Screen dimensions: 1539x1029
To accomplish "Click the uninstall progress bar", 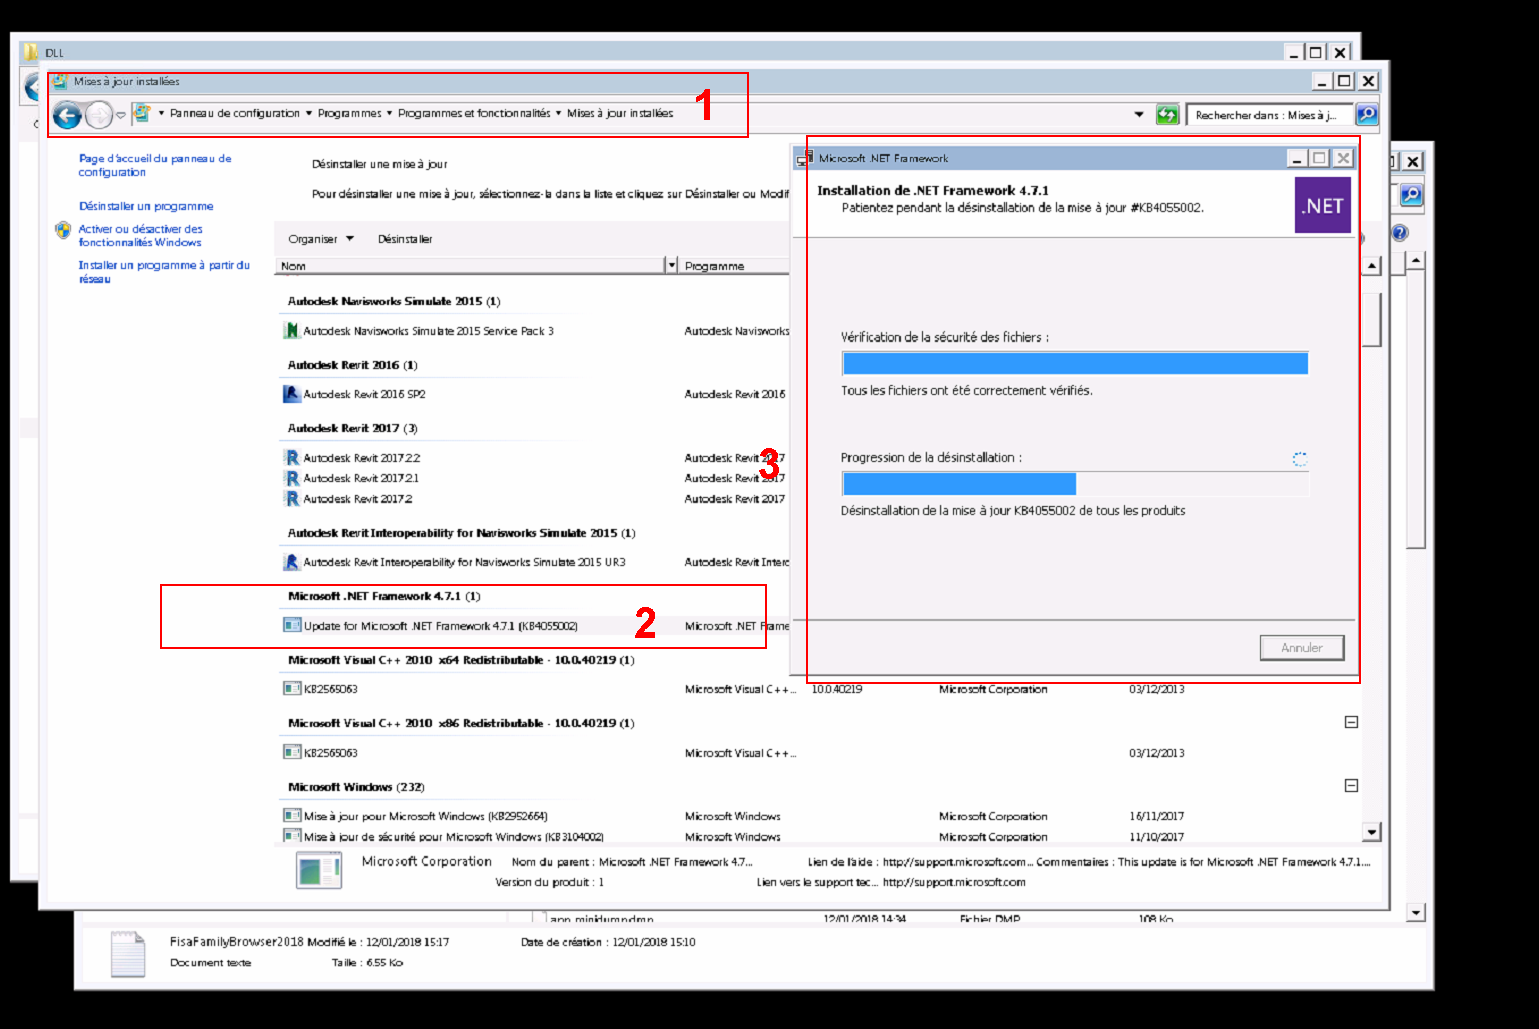I will [1075, 484].
